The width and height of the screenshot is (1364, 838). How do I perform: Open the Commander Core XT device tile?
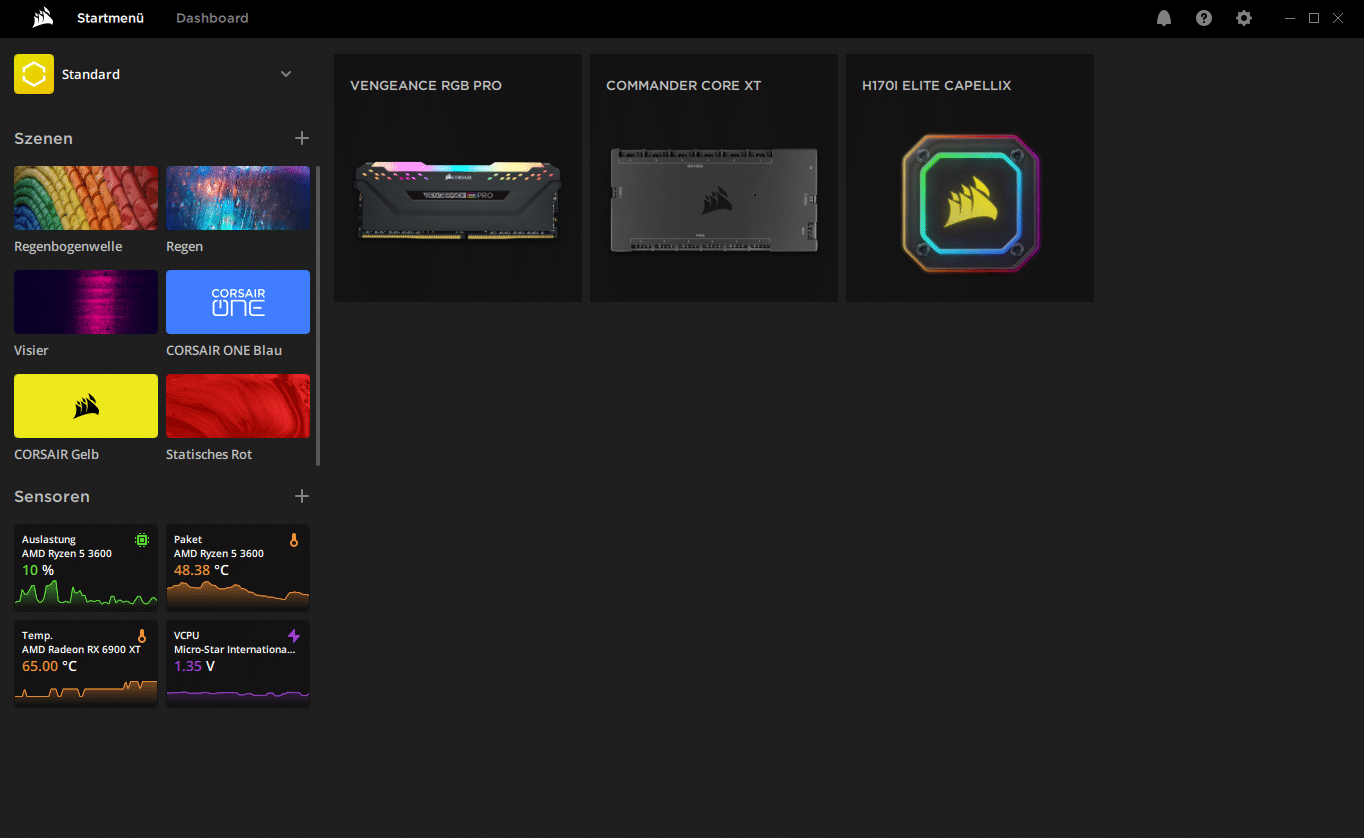point(714,178)
